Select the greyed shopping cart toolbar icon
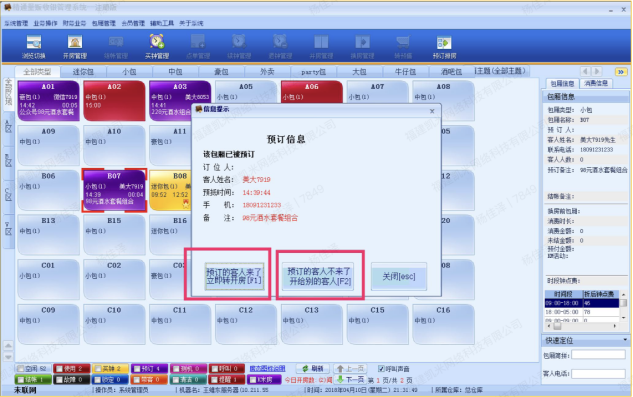Screen dimensions: 633x397 click(403, 46)
